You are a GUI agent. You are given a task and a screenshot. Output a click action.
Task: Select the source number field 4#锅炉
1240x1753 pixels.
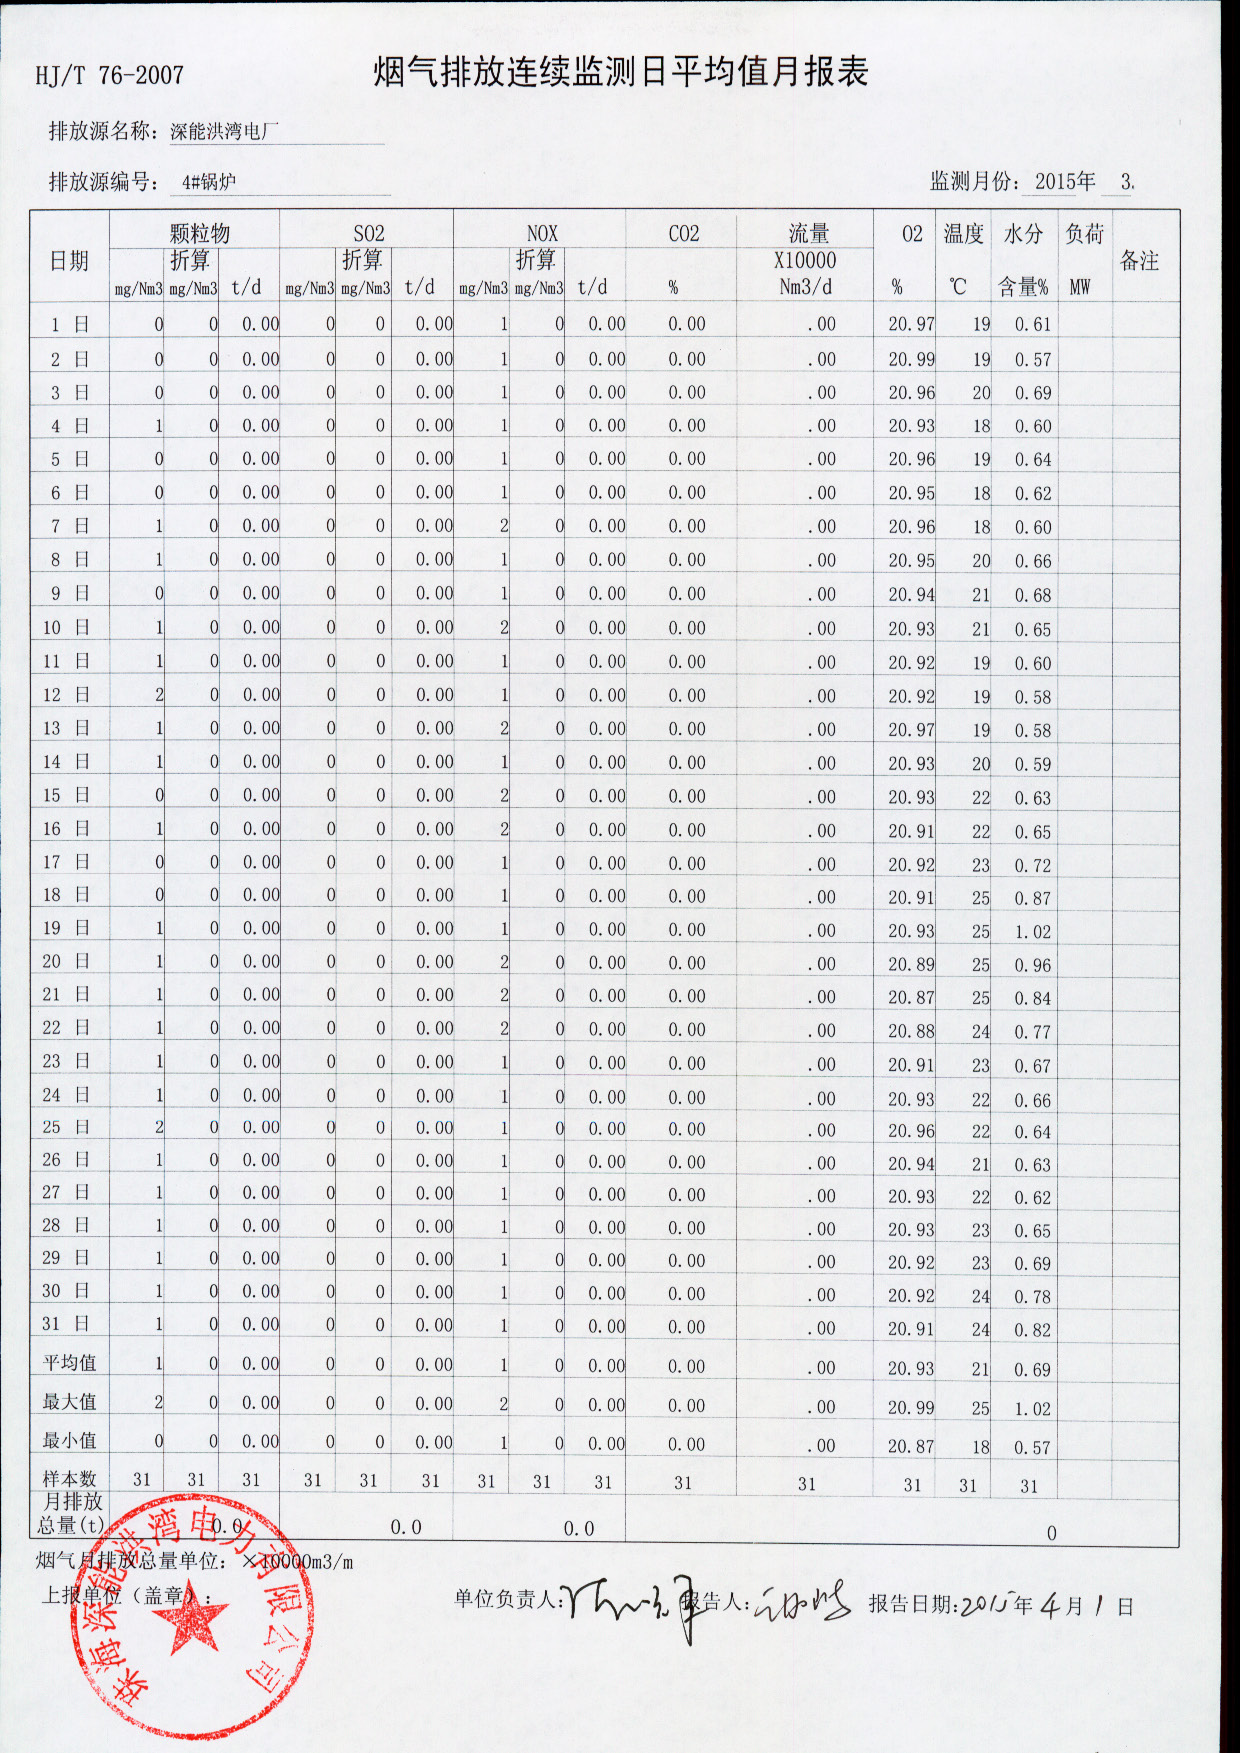click(x=208, y=182)
